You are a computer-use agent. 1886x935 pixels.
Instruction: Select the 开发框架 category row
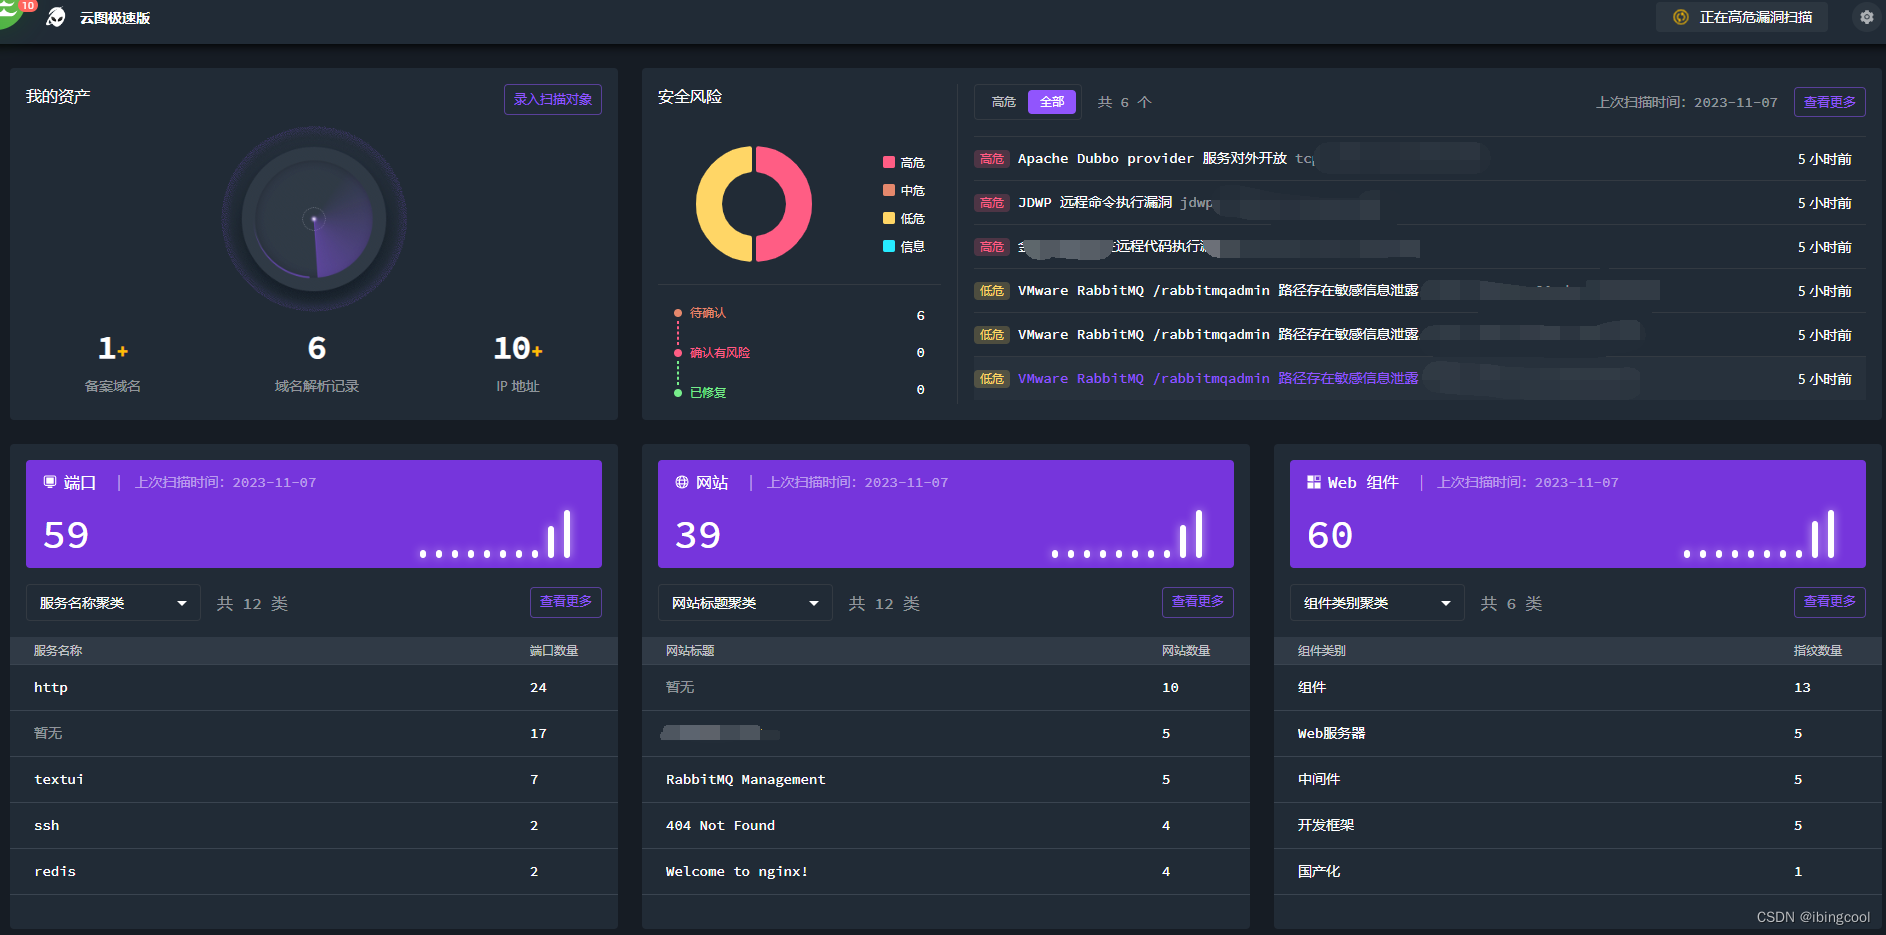coord(1578,826)
